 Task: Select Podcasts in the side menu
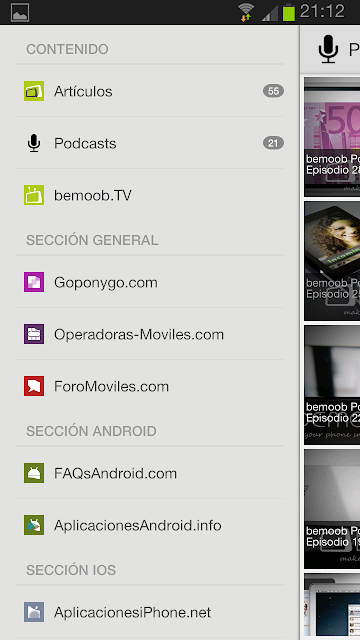tap(150, 143)
